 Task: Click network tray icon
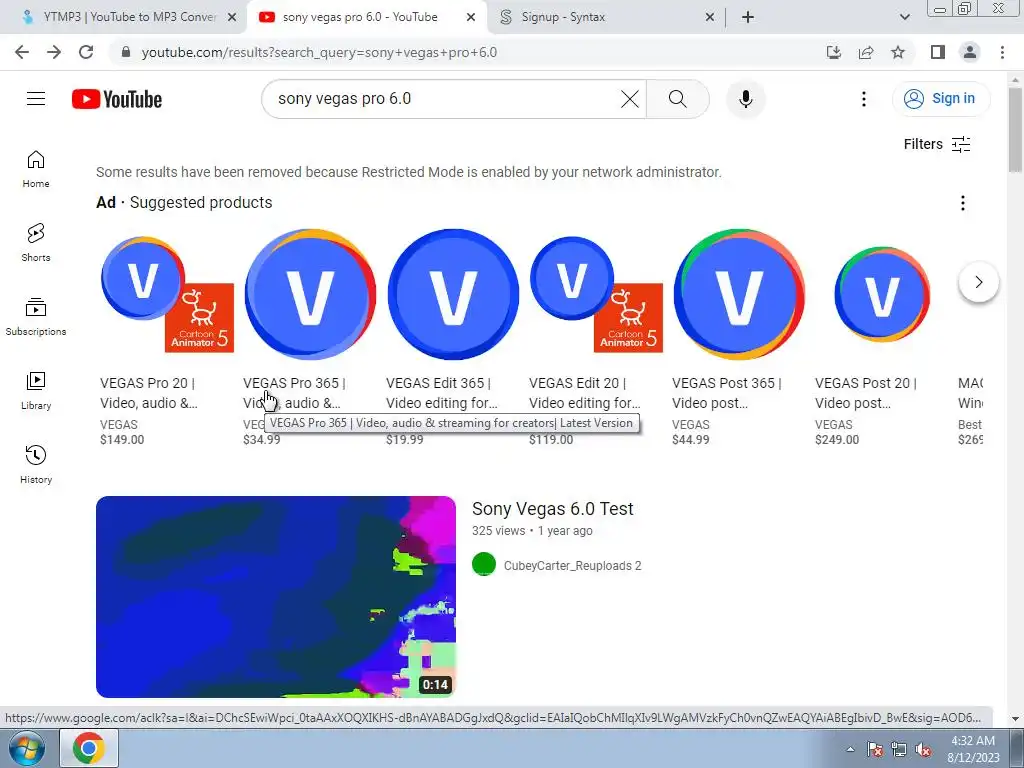tap(899, 750)
